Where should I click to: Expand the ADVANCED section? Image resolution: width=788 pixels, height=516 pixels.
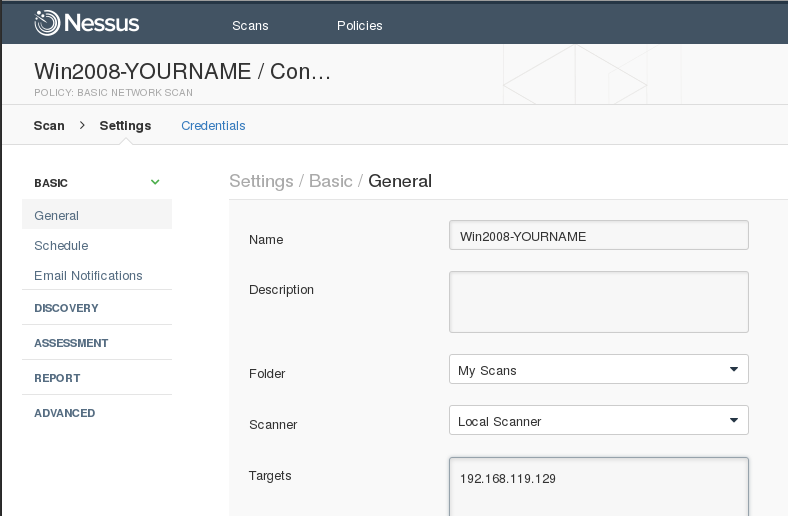pos(65,413)
